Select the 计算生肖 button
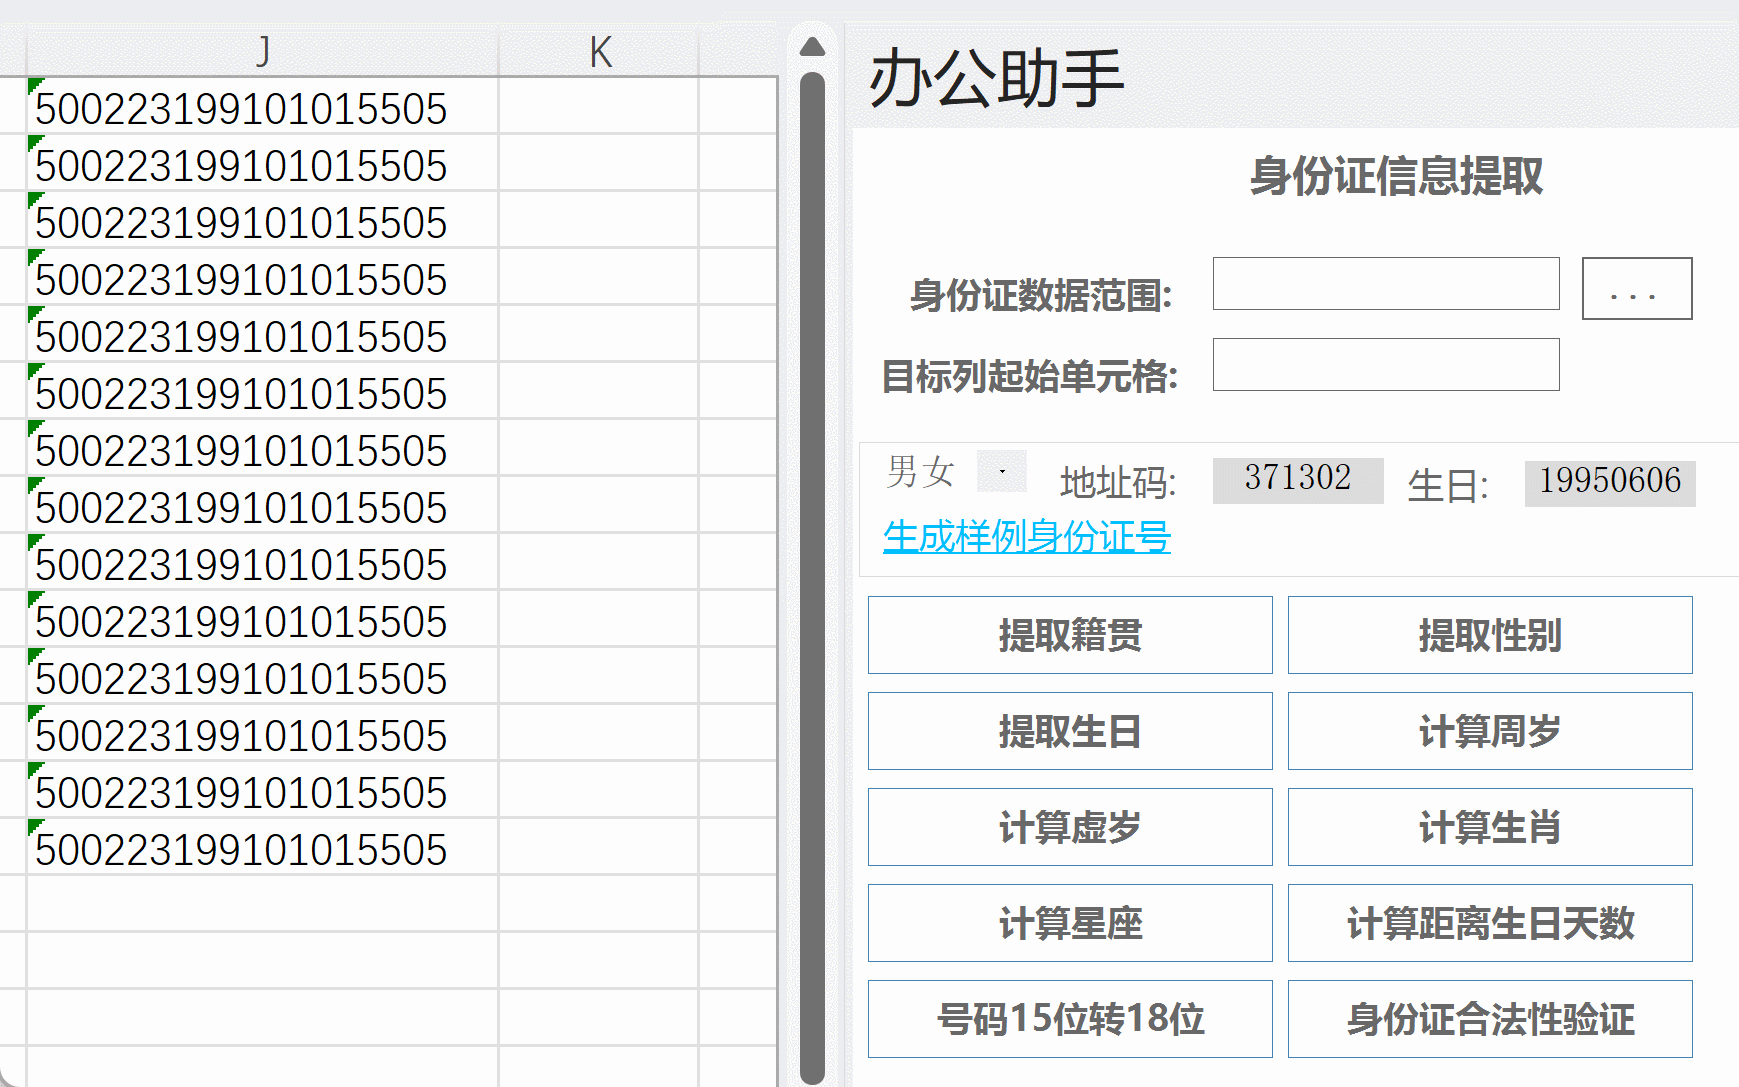1739x1087 pixels. click(x=1489, y=827)
